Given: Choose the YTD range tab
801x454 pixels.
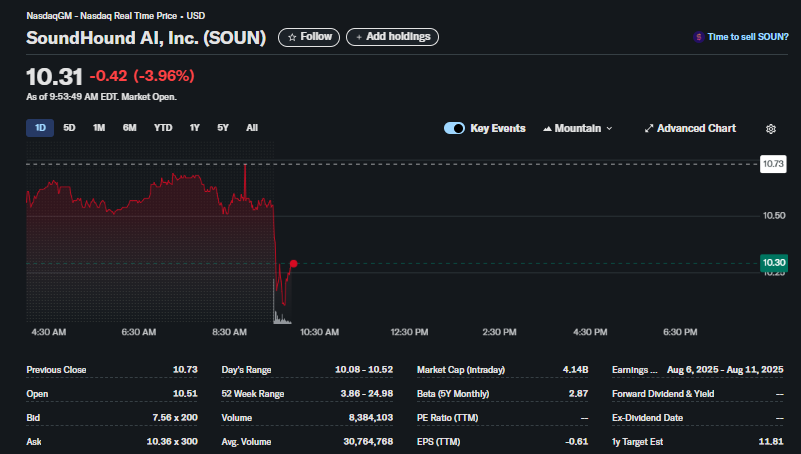Looking at the screenshot, I should [163, 128].
